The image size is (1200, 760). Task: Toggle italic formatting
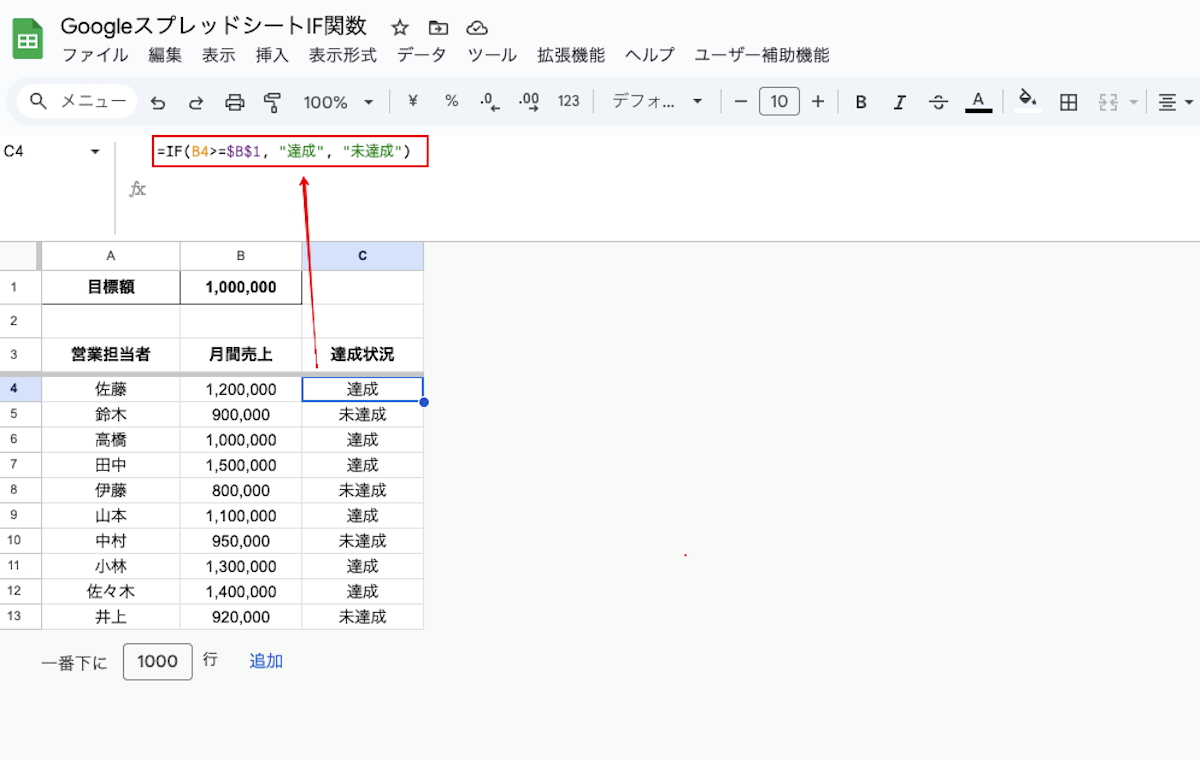coord(899,102)
